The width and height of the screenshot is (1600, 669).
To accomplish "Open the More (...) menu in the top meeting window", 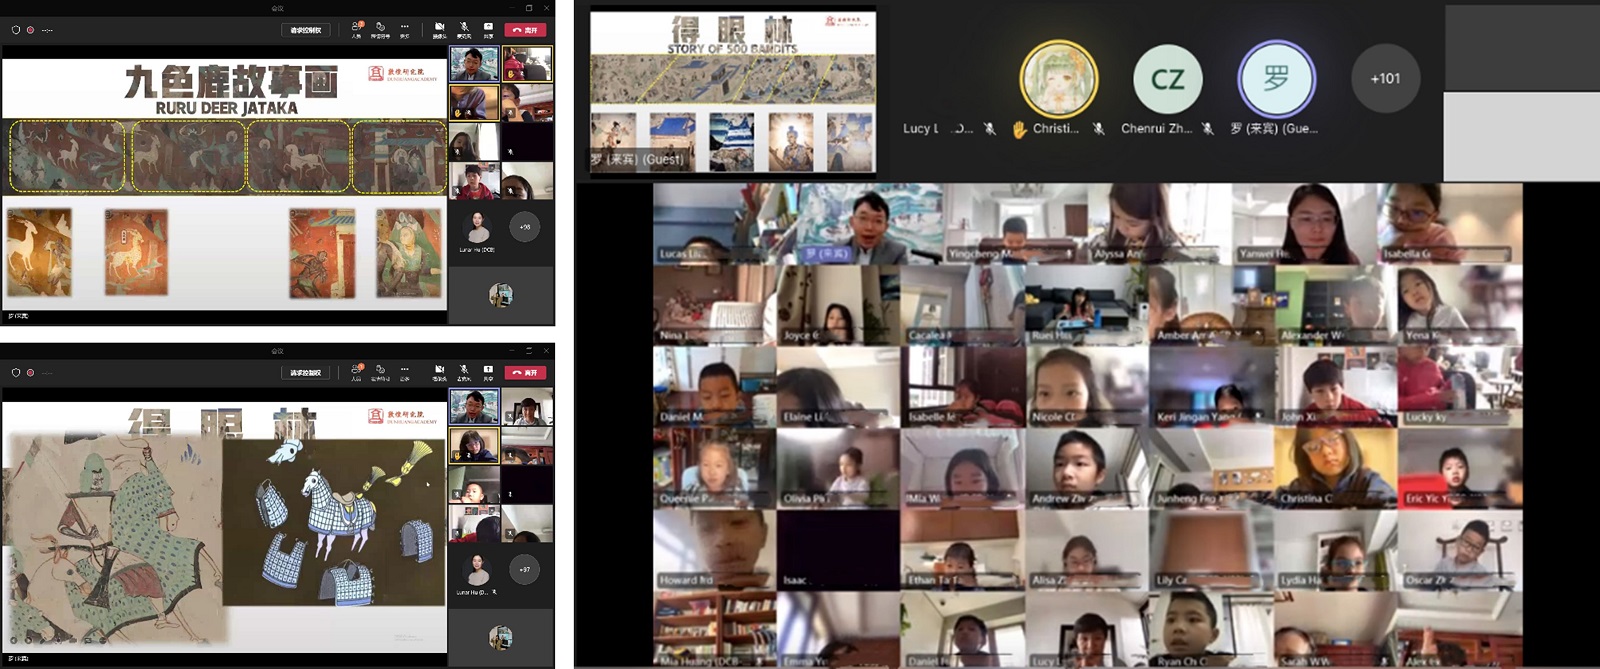I will click(x=404, y=29).
